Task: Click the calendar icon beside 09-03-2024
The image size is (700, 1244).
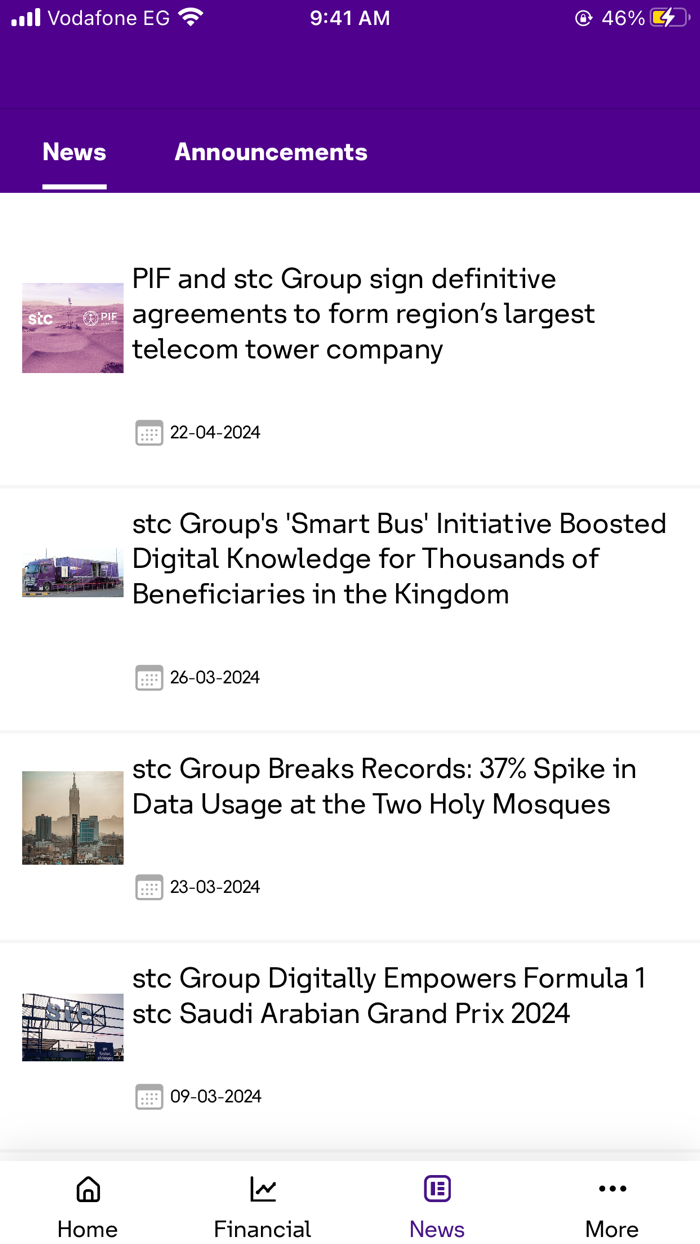Action: (x=149, y=1096)
